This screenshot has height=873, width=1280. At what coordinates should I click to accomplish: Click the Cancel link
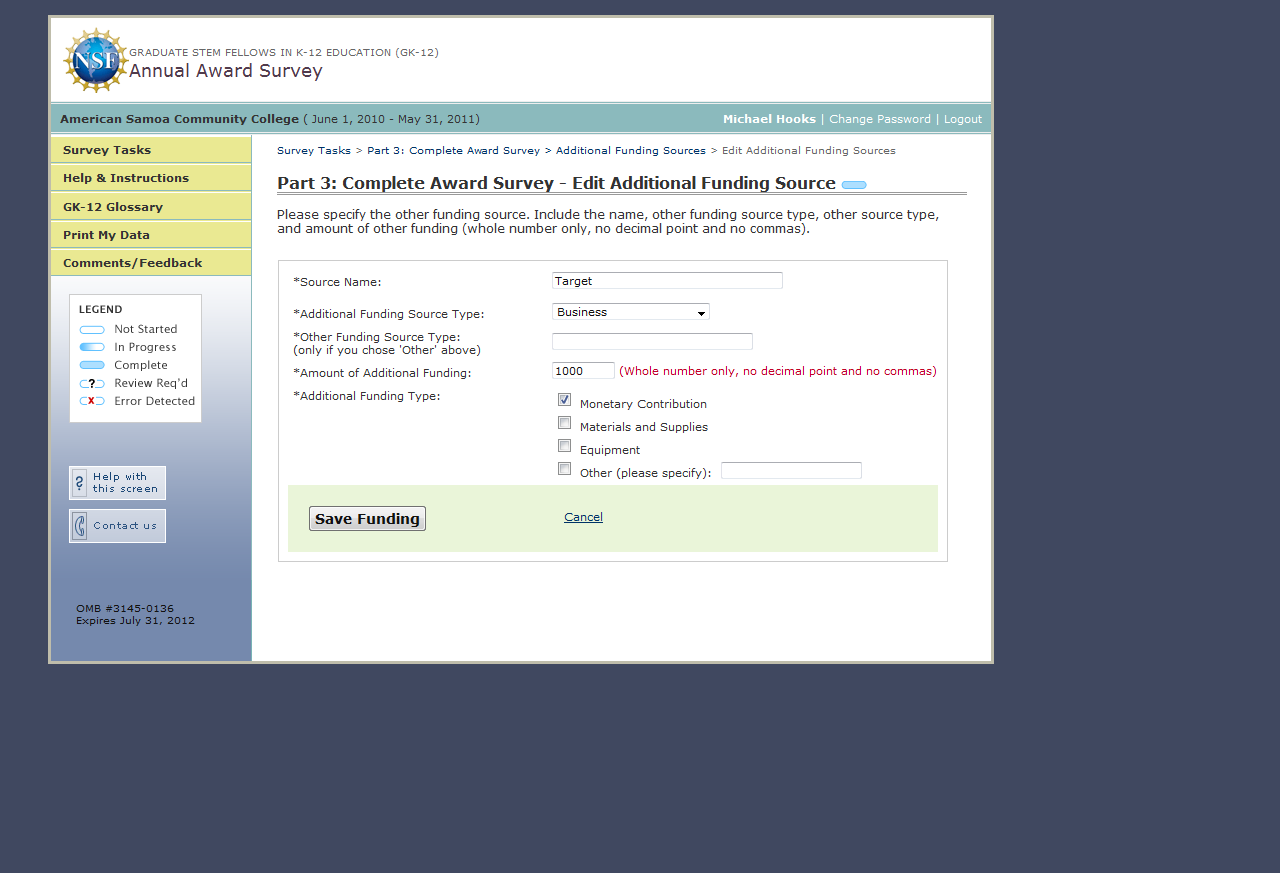click(x=583, y=517)
